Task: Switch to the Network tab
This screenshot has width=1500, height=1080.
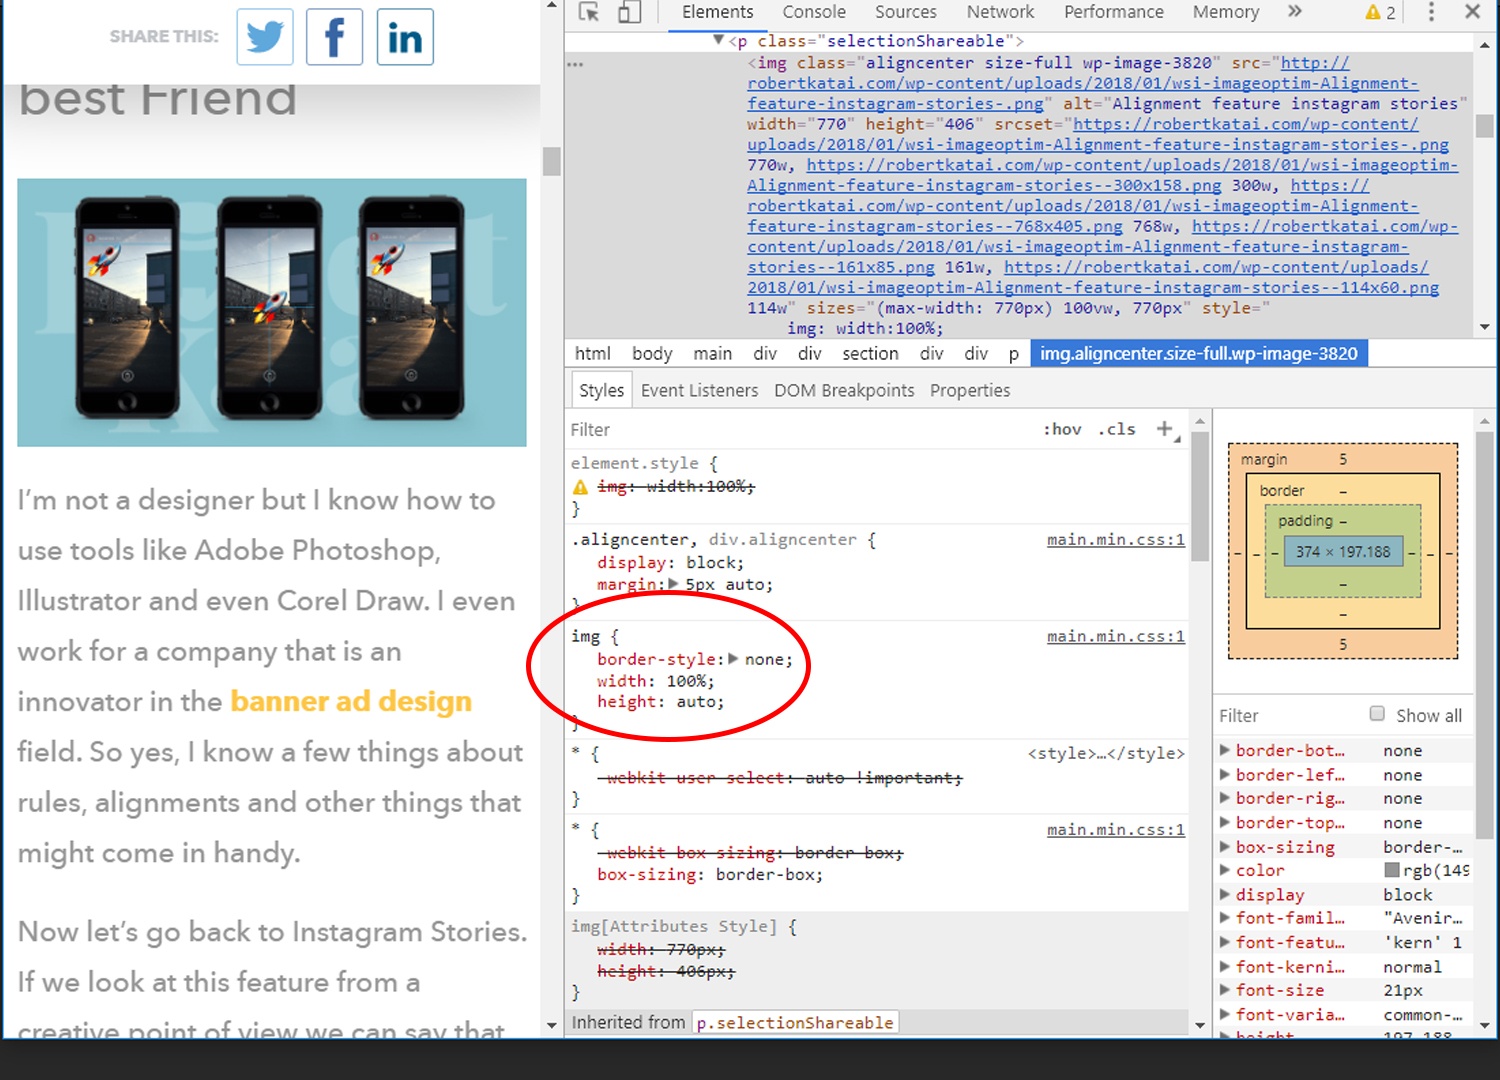Action: 1000,12
